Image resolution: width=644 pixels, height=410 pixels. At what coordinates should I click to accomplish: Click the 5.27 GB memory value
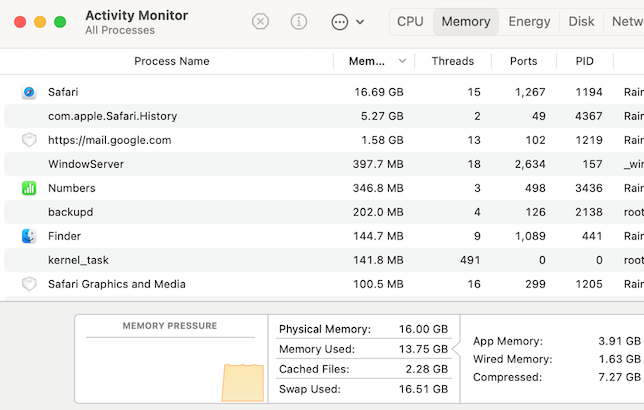coord(382,116)
